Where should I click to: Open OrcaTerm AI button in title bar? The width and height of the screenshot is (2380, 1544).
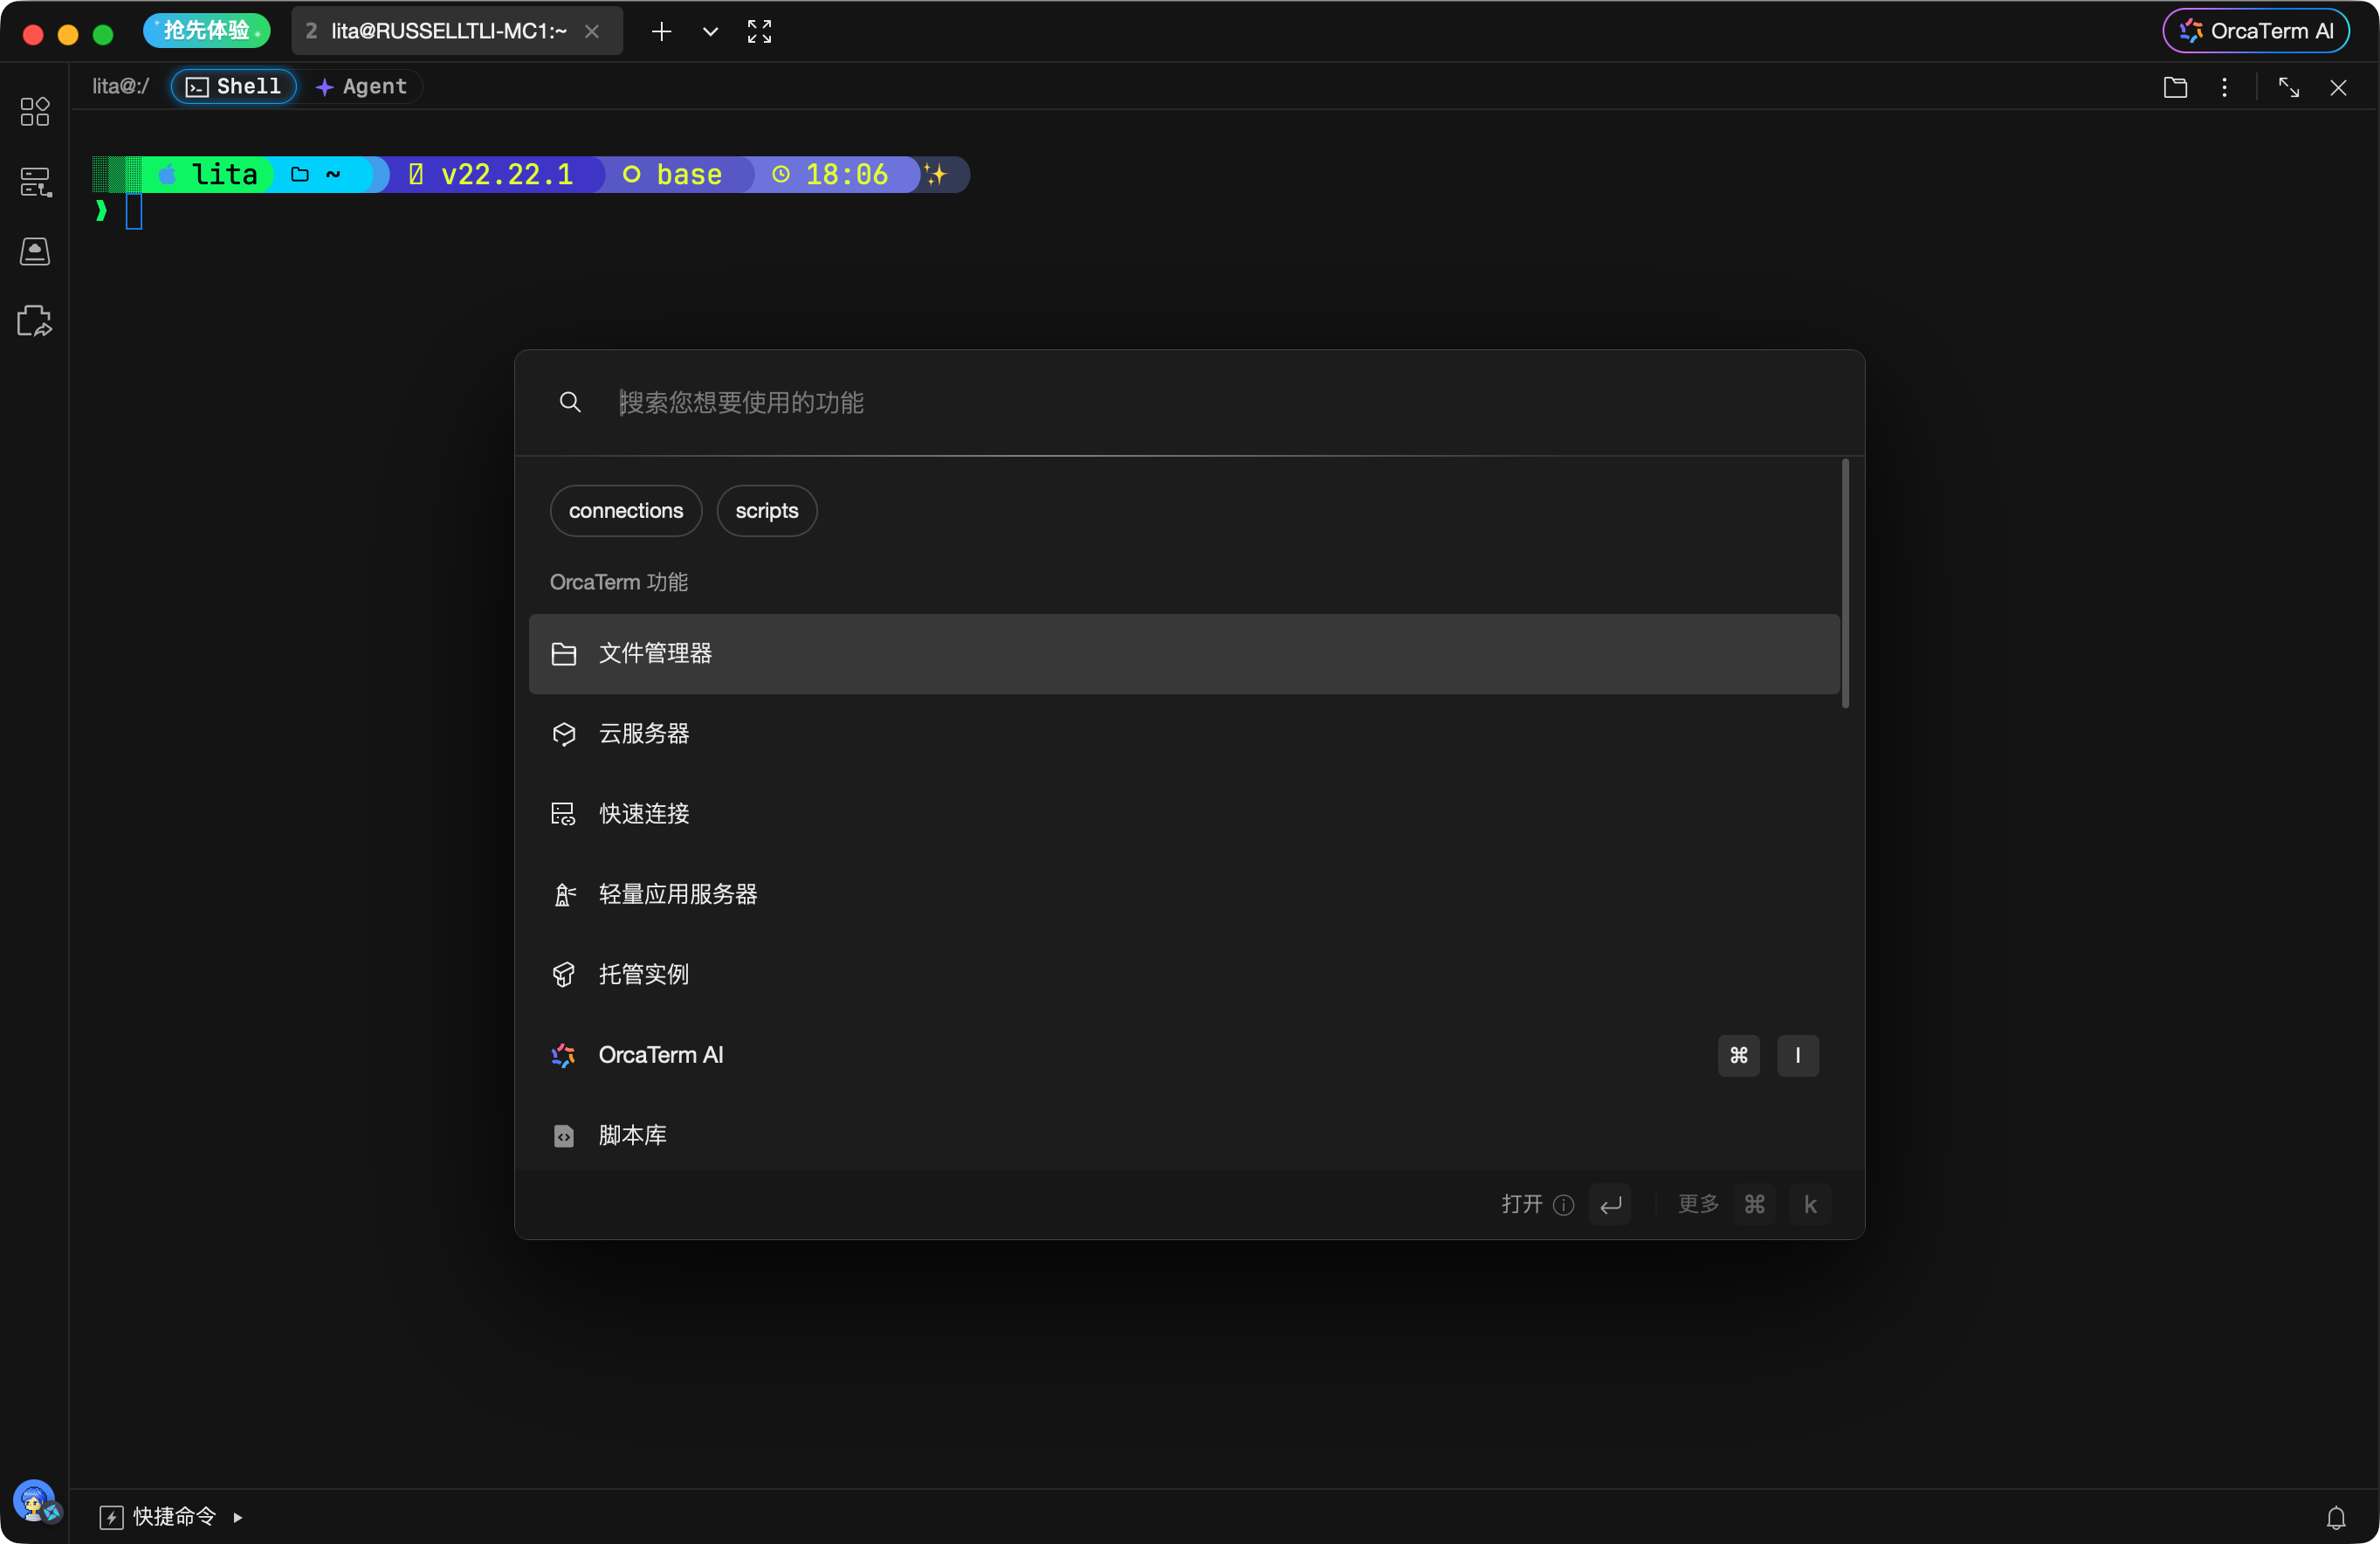[2256, 31]
